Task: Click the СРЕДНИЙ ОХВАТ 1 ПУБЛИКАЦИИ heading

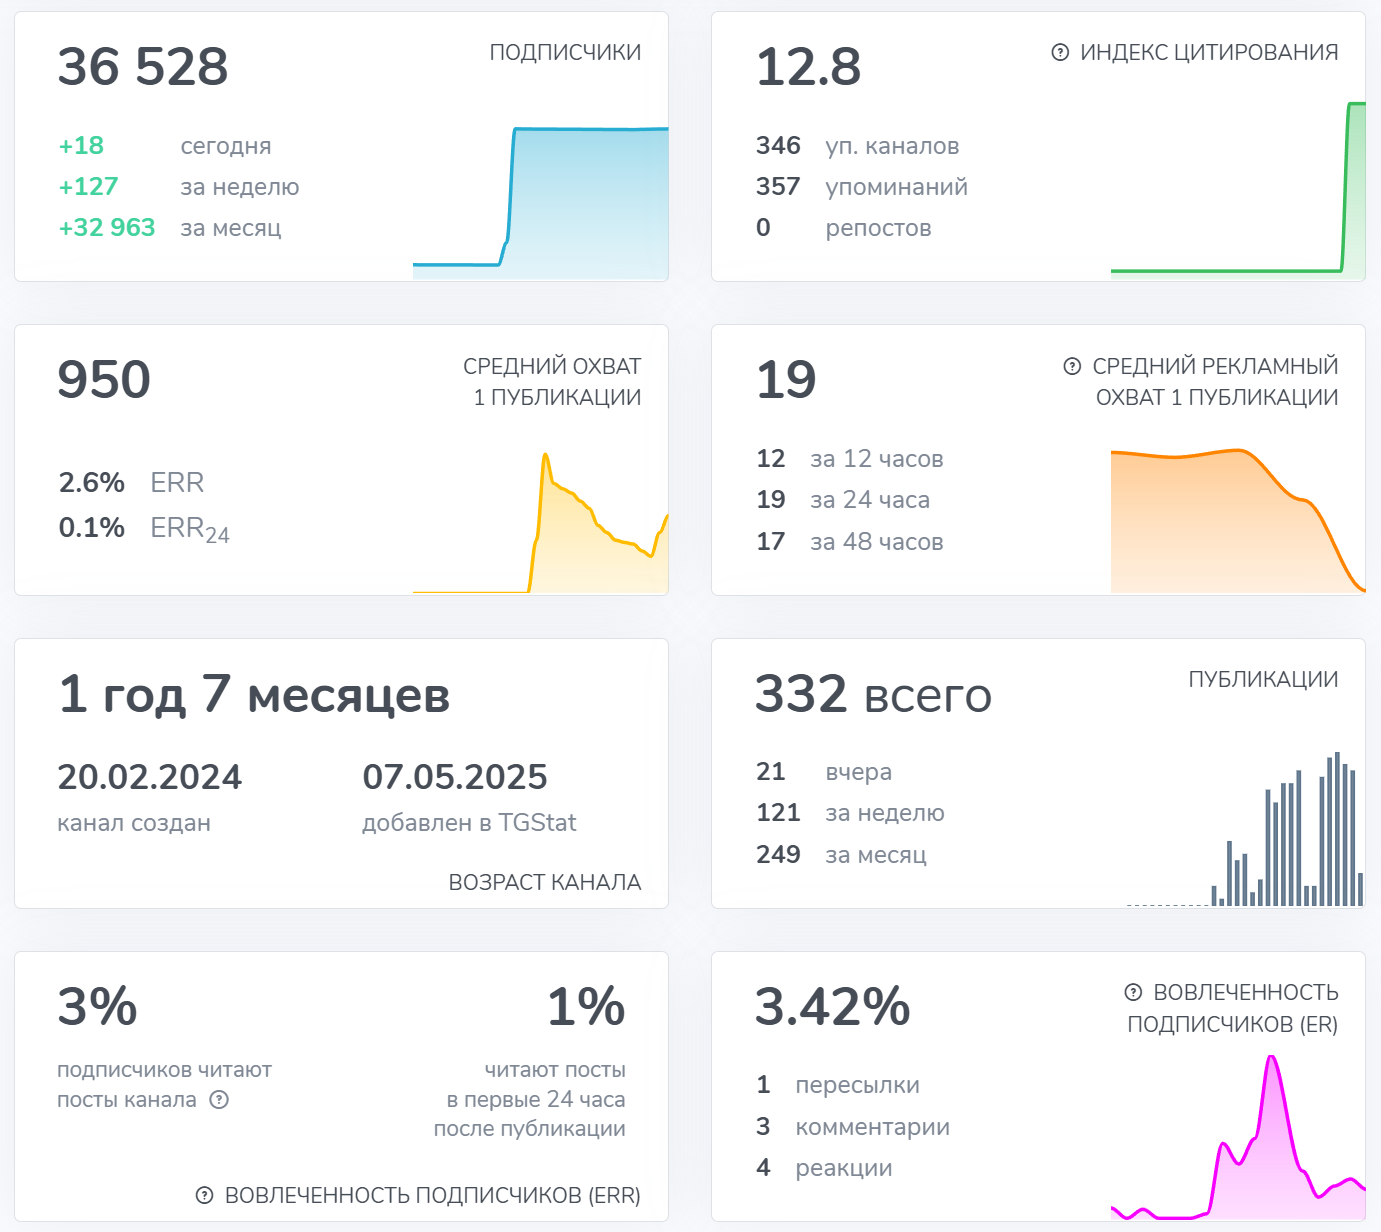Action: (x=552, y=382)
